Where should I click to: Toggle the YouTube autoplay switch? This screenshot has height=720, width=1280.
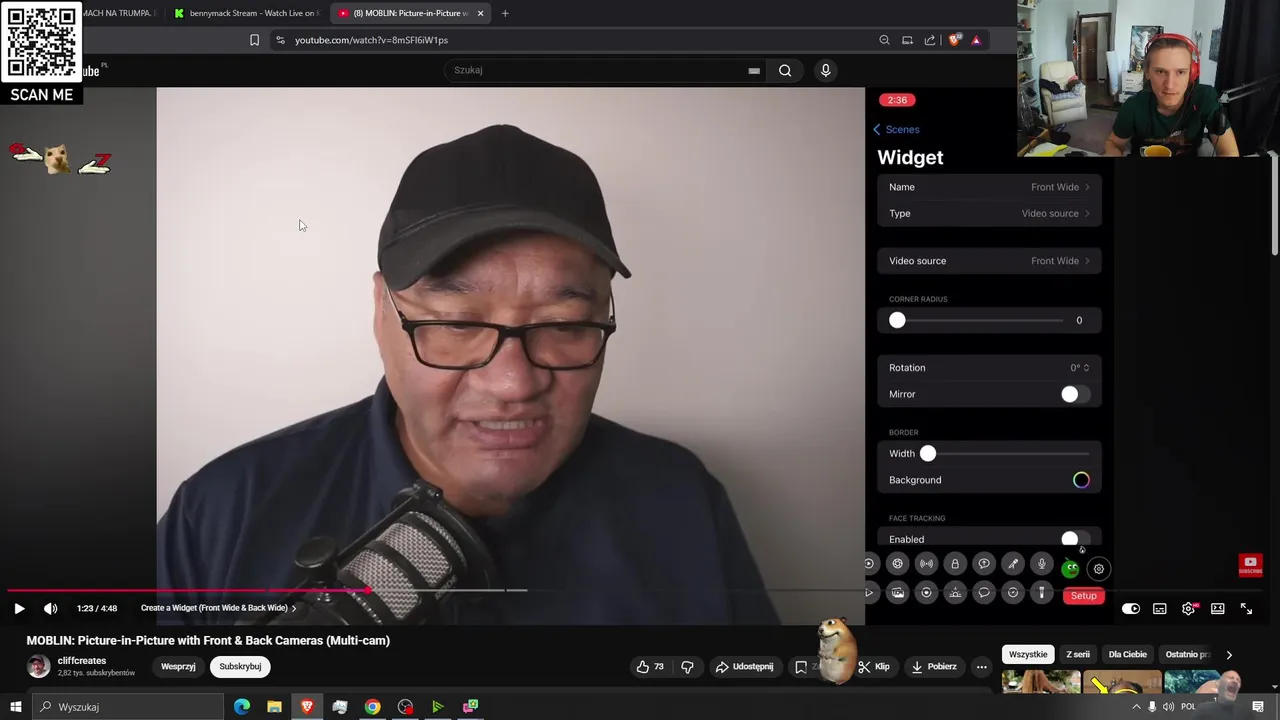tap(1131, 608)
